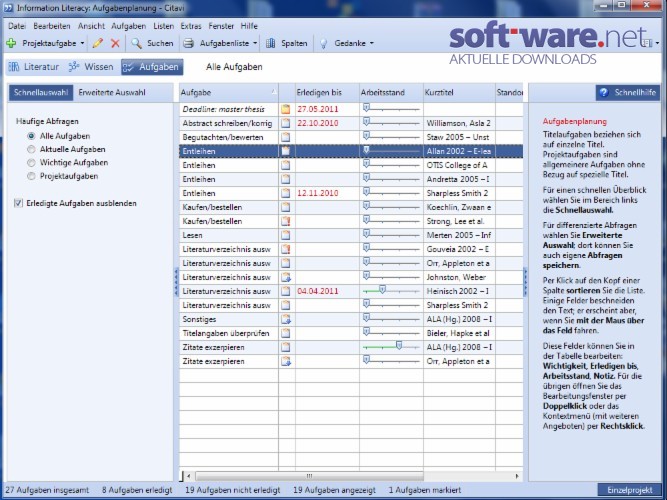Open the Datei menu
The image size is (667, 500).
[x=17, y=26]
